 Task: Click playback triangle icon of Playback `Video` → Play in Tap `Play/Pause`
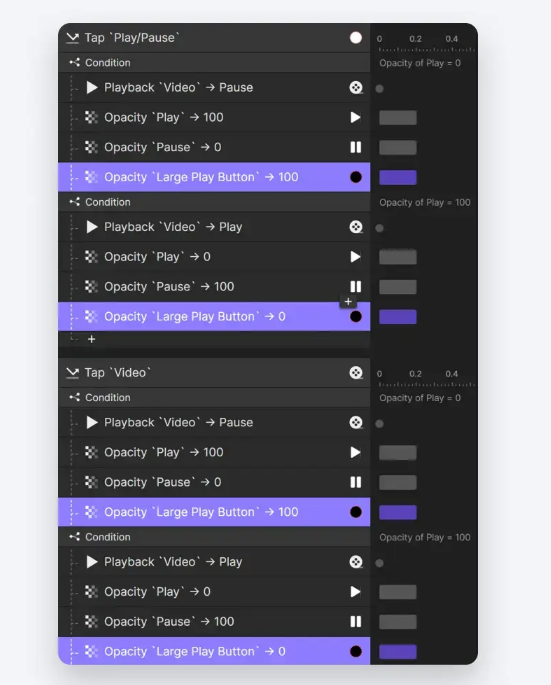[x=91, y=227]
